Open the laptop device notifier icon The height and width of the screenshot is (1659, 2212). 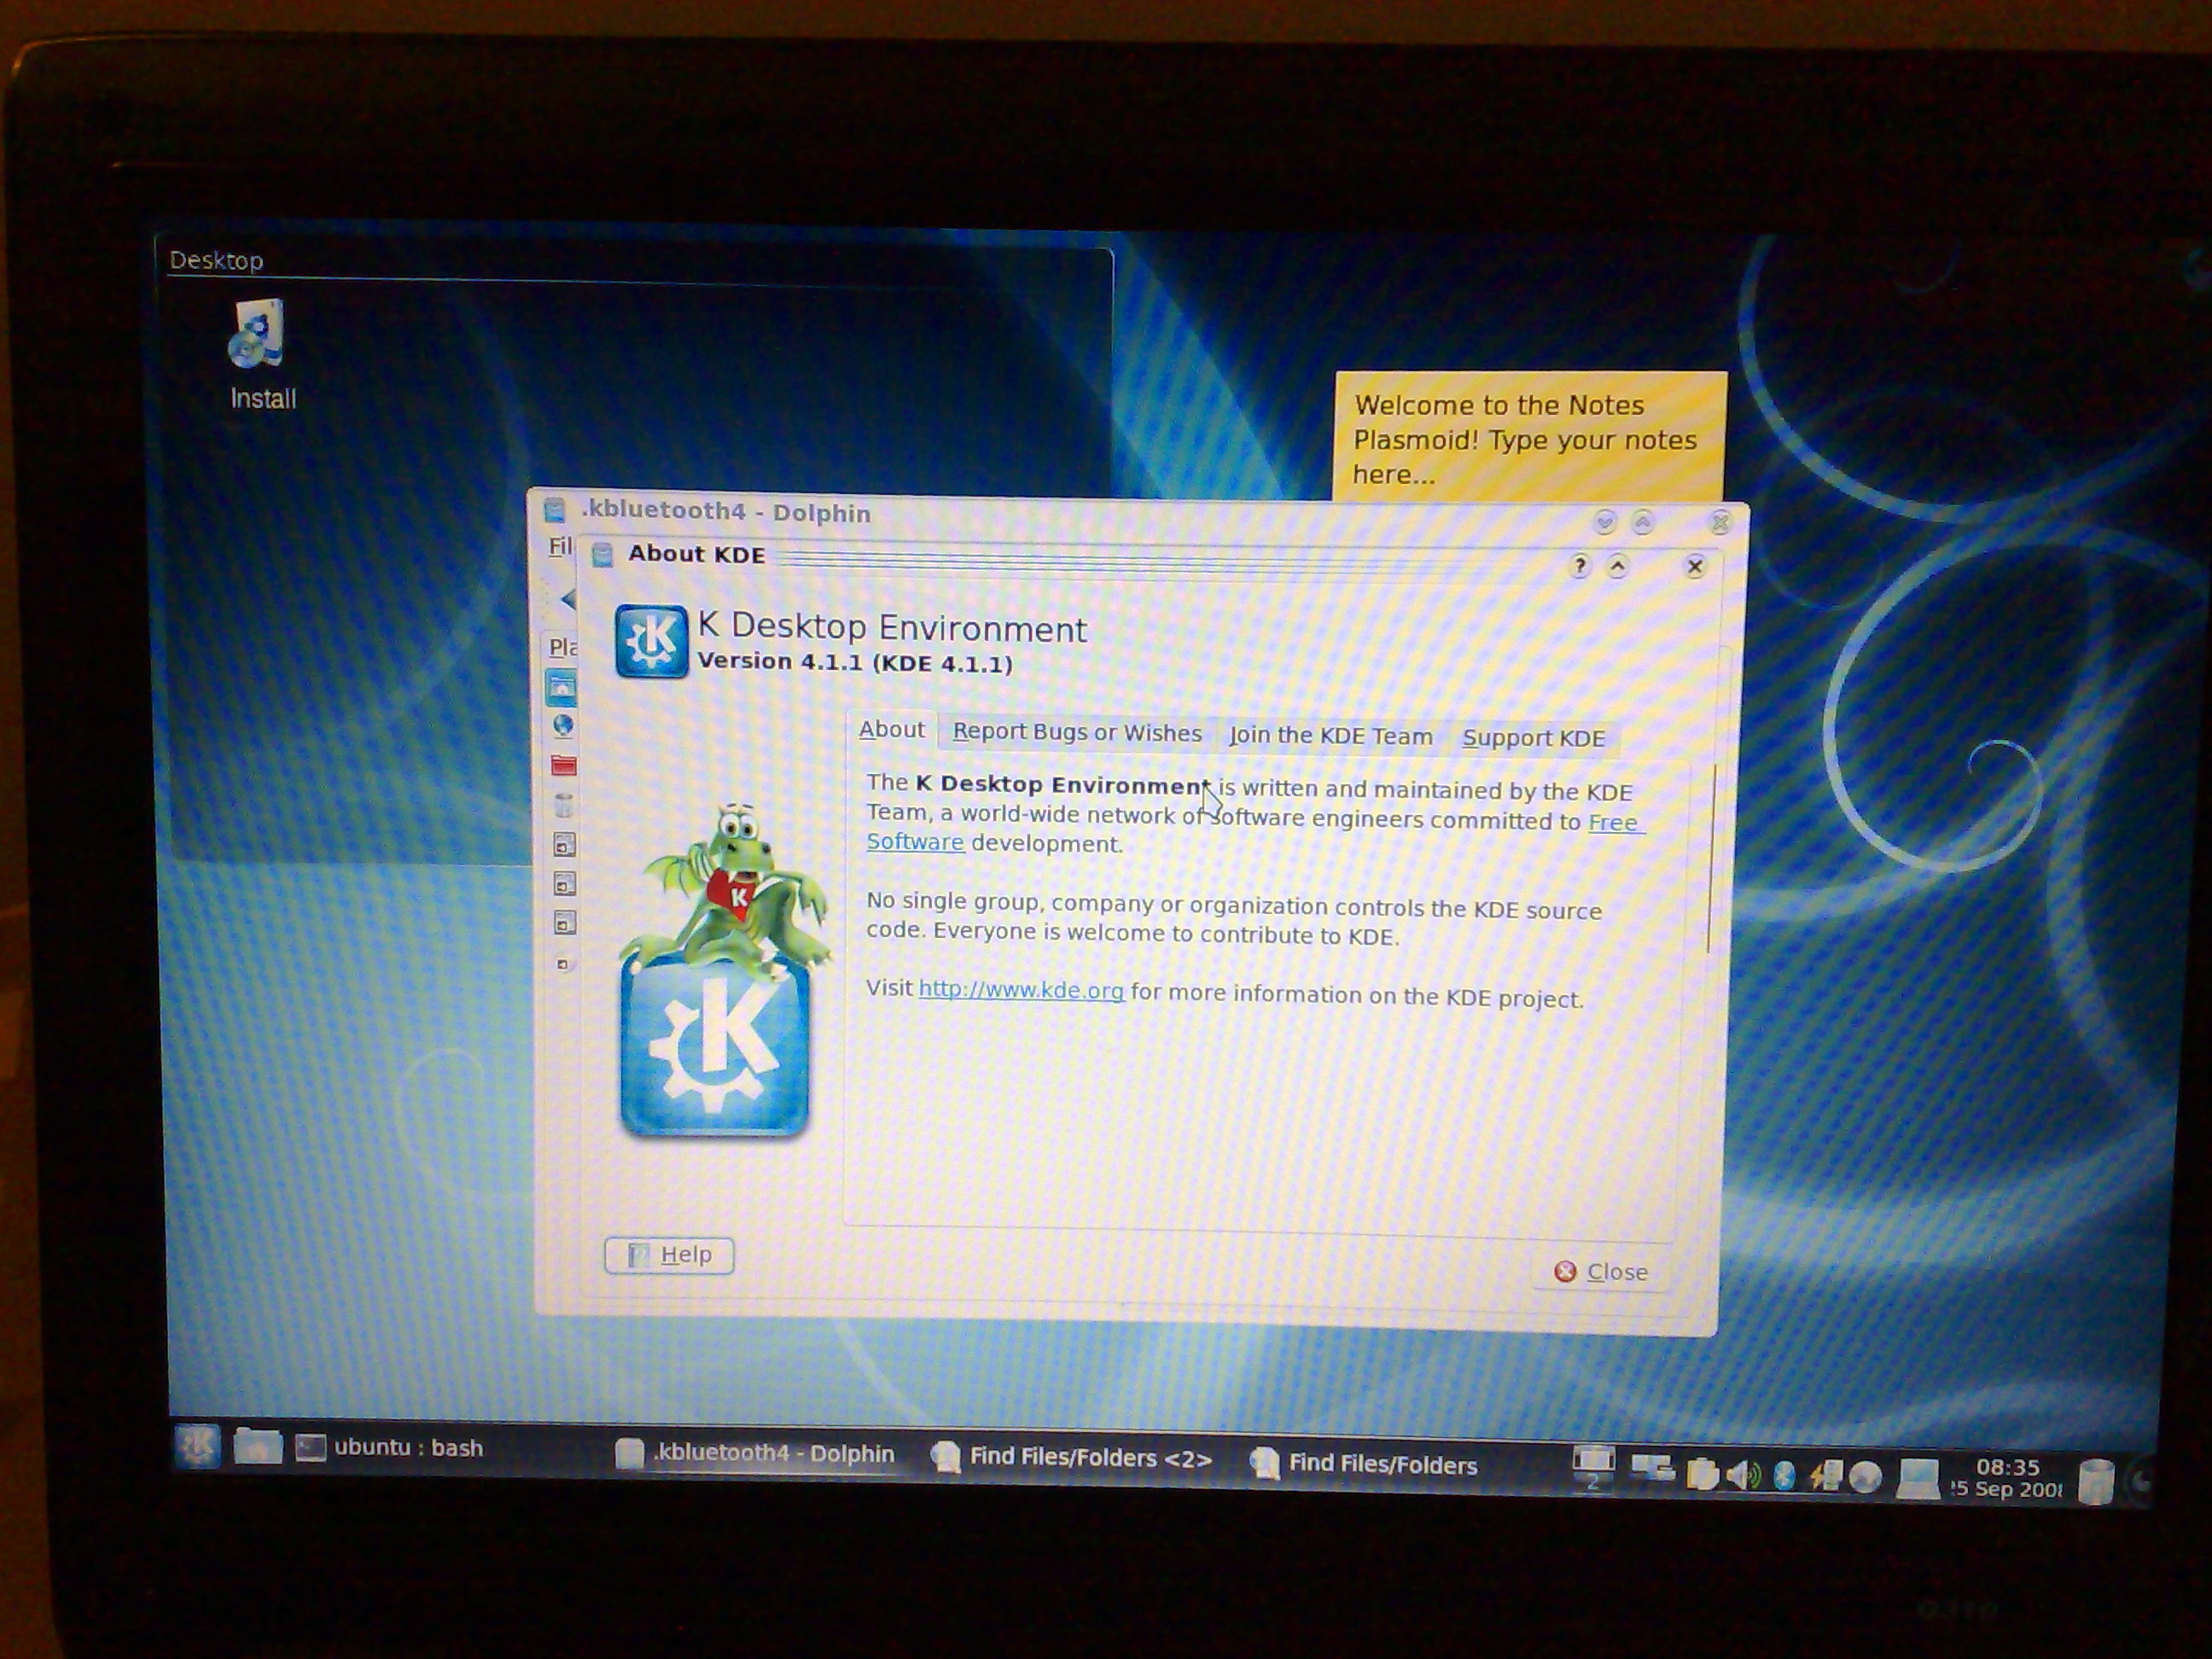1919,1479
